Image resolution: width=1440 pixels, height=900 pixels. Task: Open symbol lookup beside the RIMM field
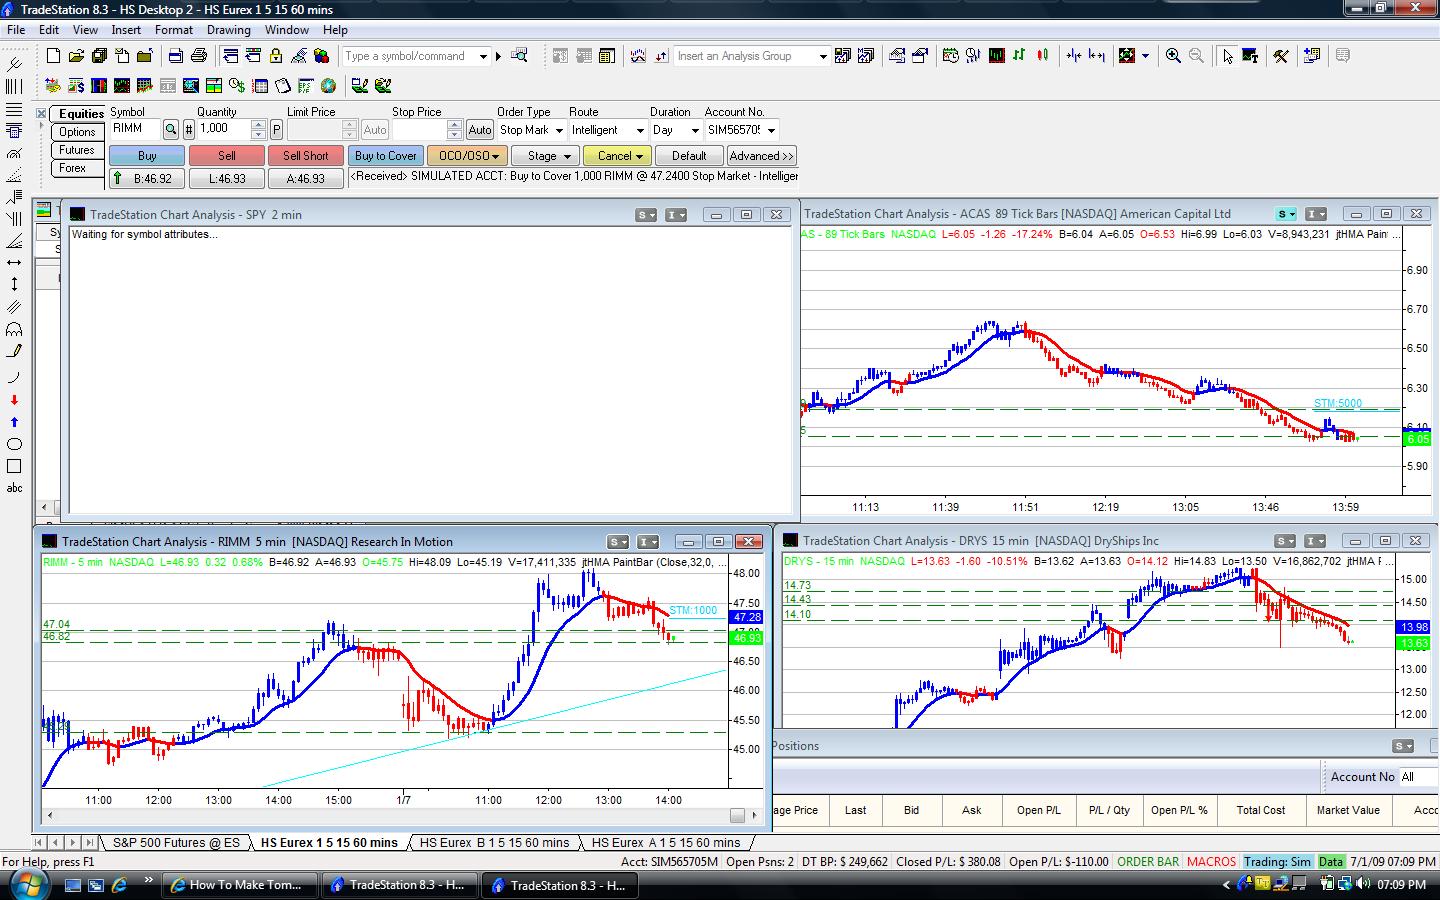pyautogui.click(x=171, y=129)
